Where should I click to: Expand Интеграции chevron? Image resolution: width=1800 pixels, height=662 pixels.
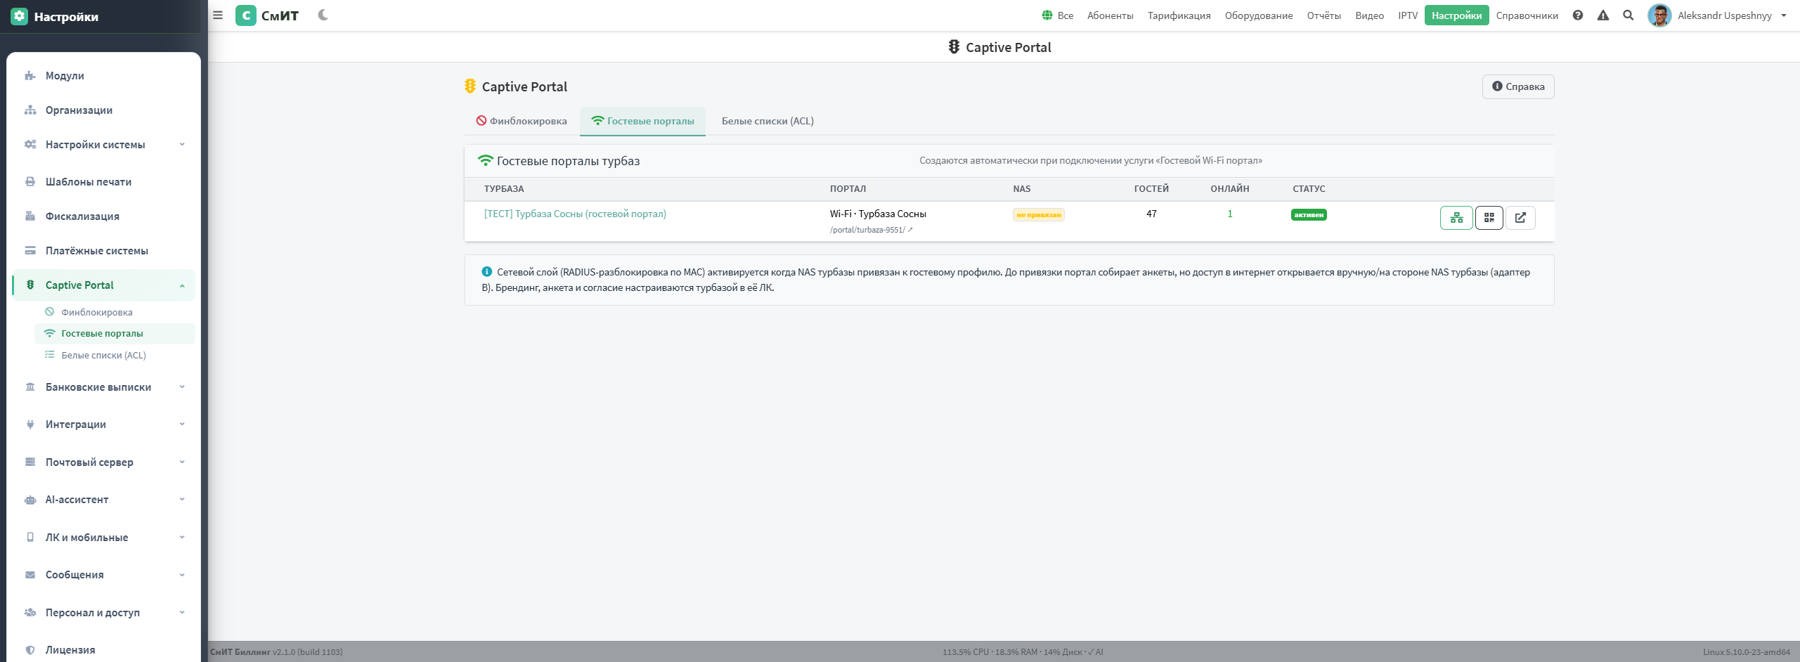[182, 424]
